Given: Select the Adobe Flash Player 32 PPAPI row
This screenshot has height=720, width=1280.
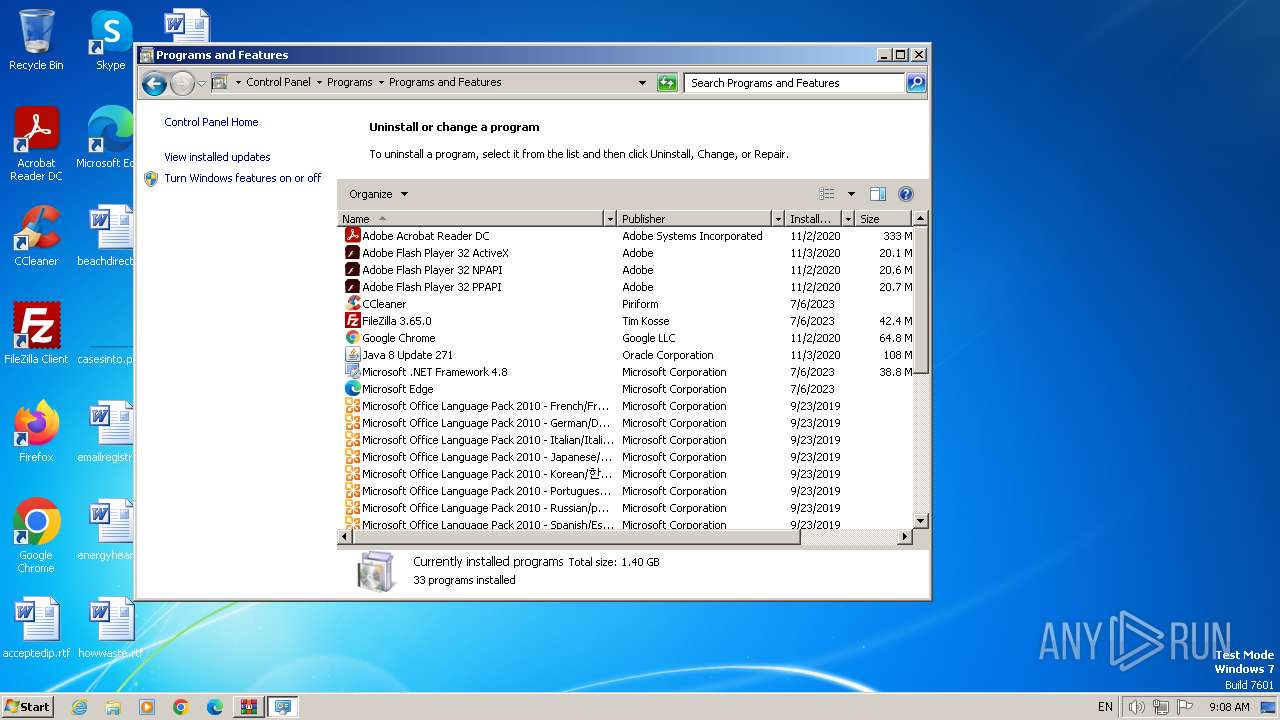Looking at the screenshot, I should click(627, 287).
